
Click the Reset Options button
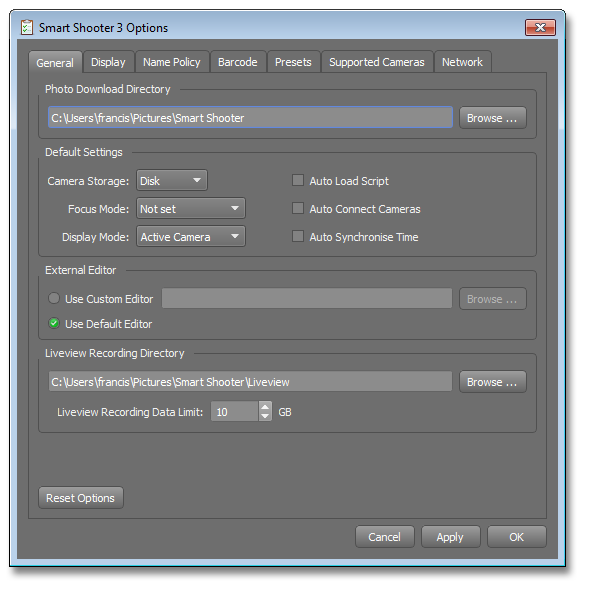81,498
